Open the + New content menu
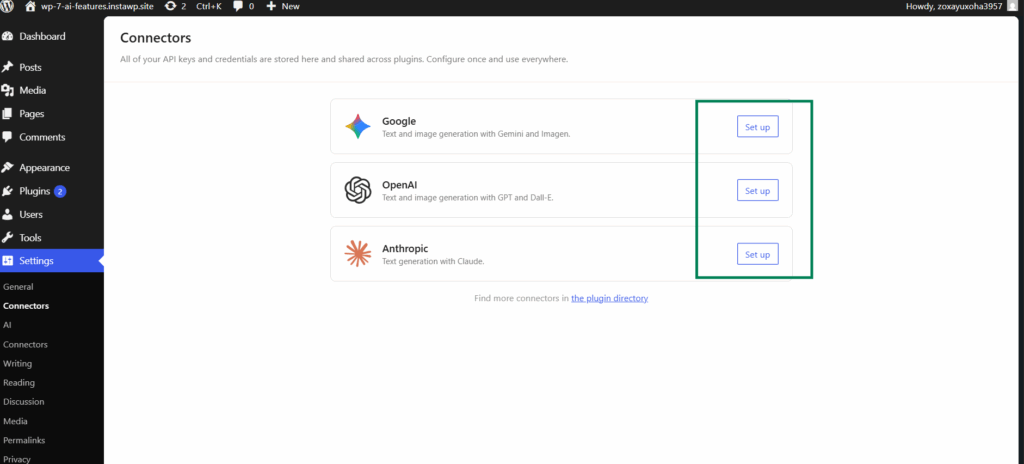Image resolution: width=1024 pixels, height=464 pixels. [x=283, y=6]
